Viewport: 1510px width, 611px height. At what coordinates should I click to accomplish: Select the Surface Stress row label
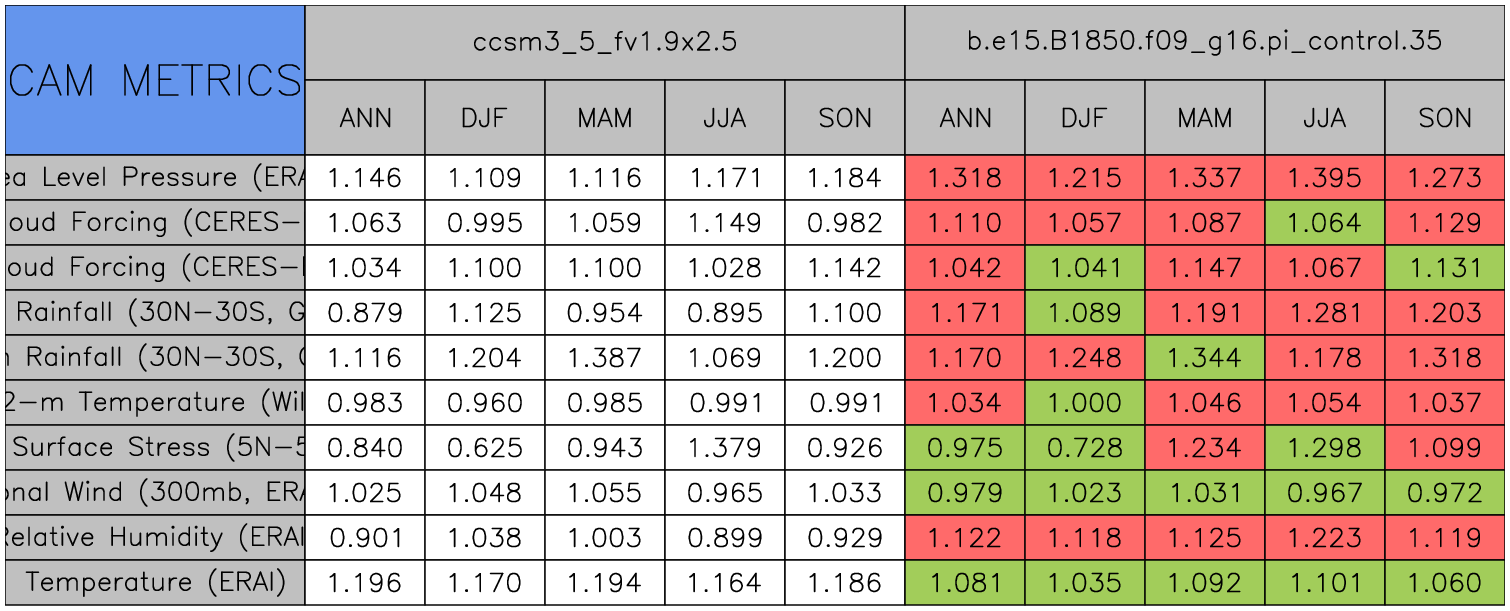(x=155, y=447)
